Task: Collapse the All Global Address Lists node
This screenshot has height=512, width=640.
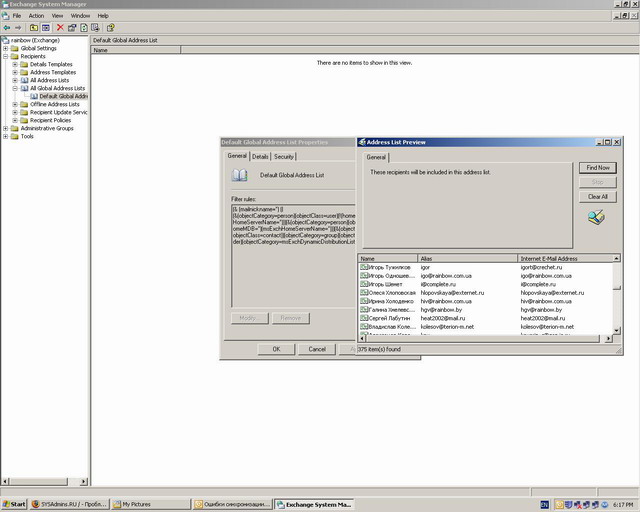Action: pyautogui.click(x=15, y=88)
